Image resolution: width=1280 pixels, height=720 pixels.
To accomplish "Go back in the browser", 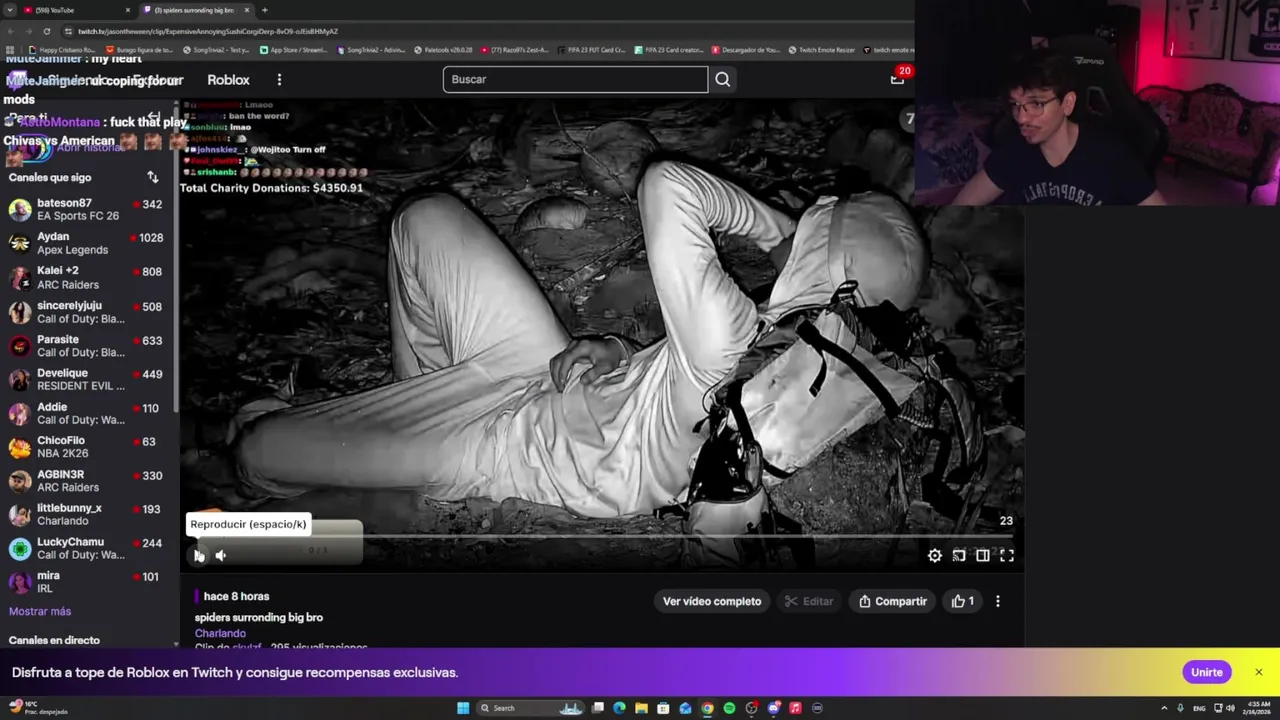I will coord(9,31).
